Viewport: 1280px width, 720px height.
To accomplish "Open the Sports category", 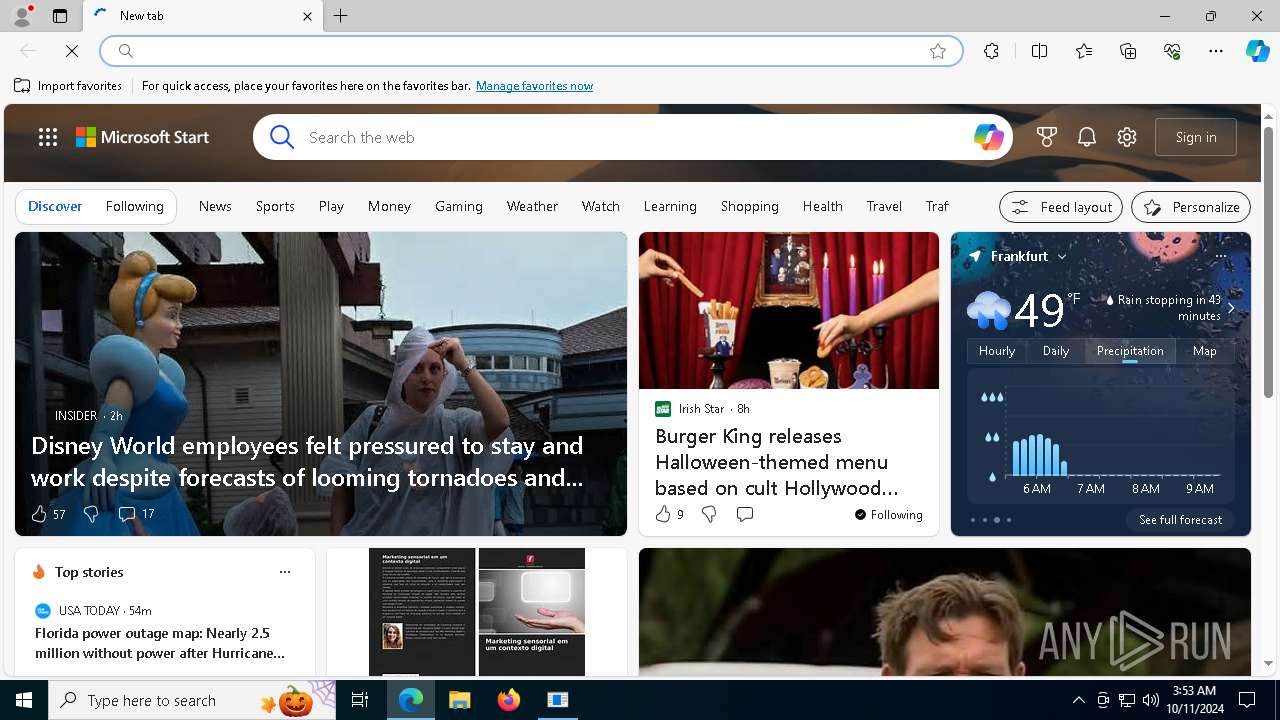I will point(275,206).
